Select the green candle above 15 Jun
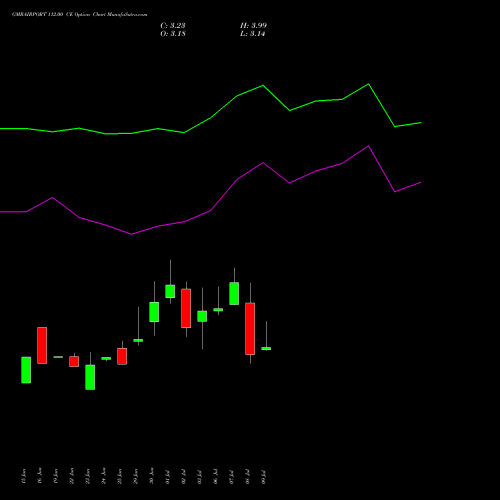This screenshot has height=500, width=500. coord(26,370)
